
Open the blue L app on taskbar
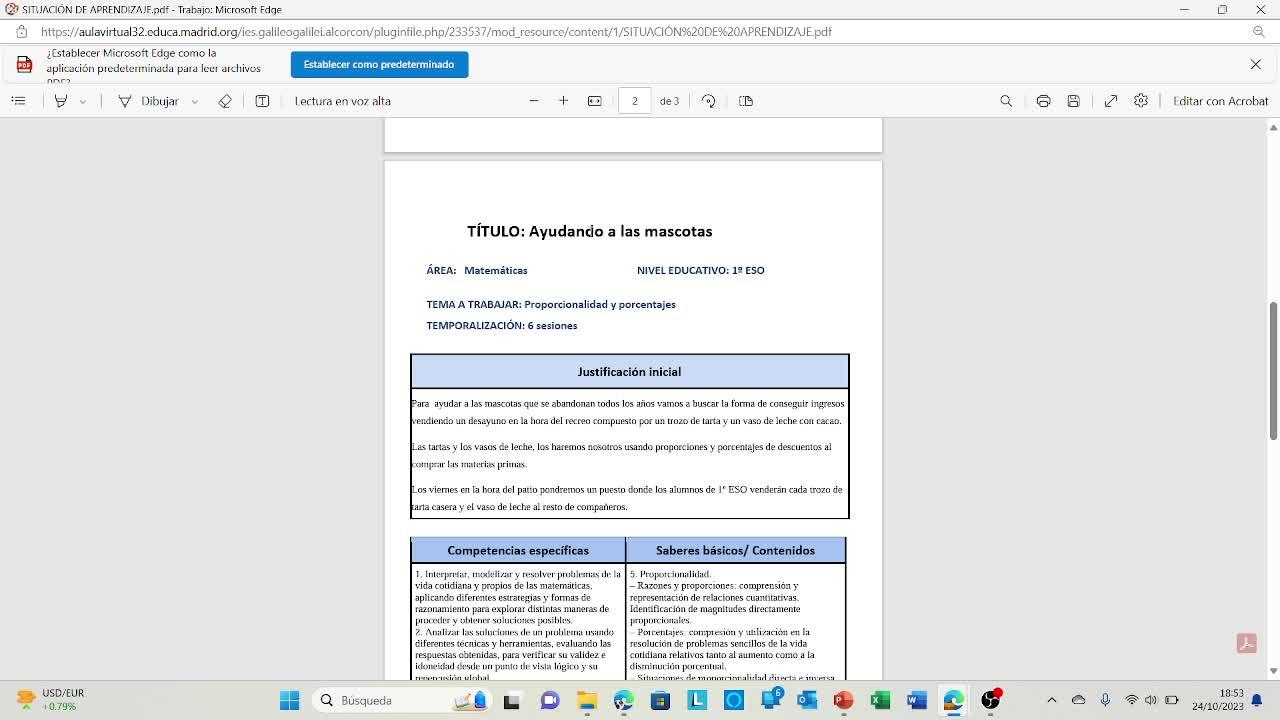pyautogui.click(x=697, y=700)
